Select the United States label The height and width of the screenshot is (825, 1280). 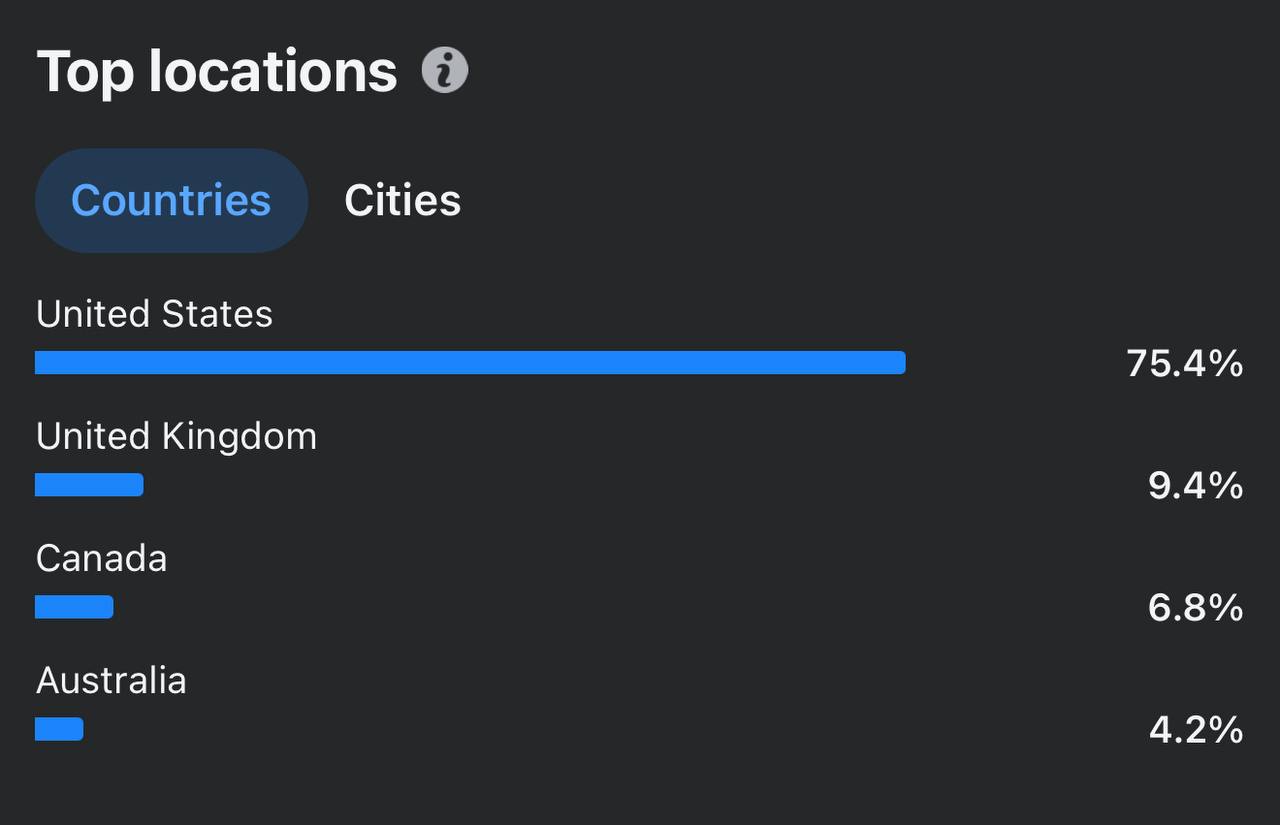[x=154, y=314]
